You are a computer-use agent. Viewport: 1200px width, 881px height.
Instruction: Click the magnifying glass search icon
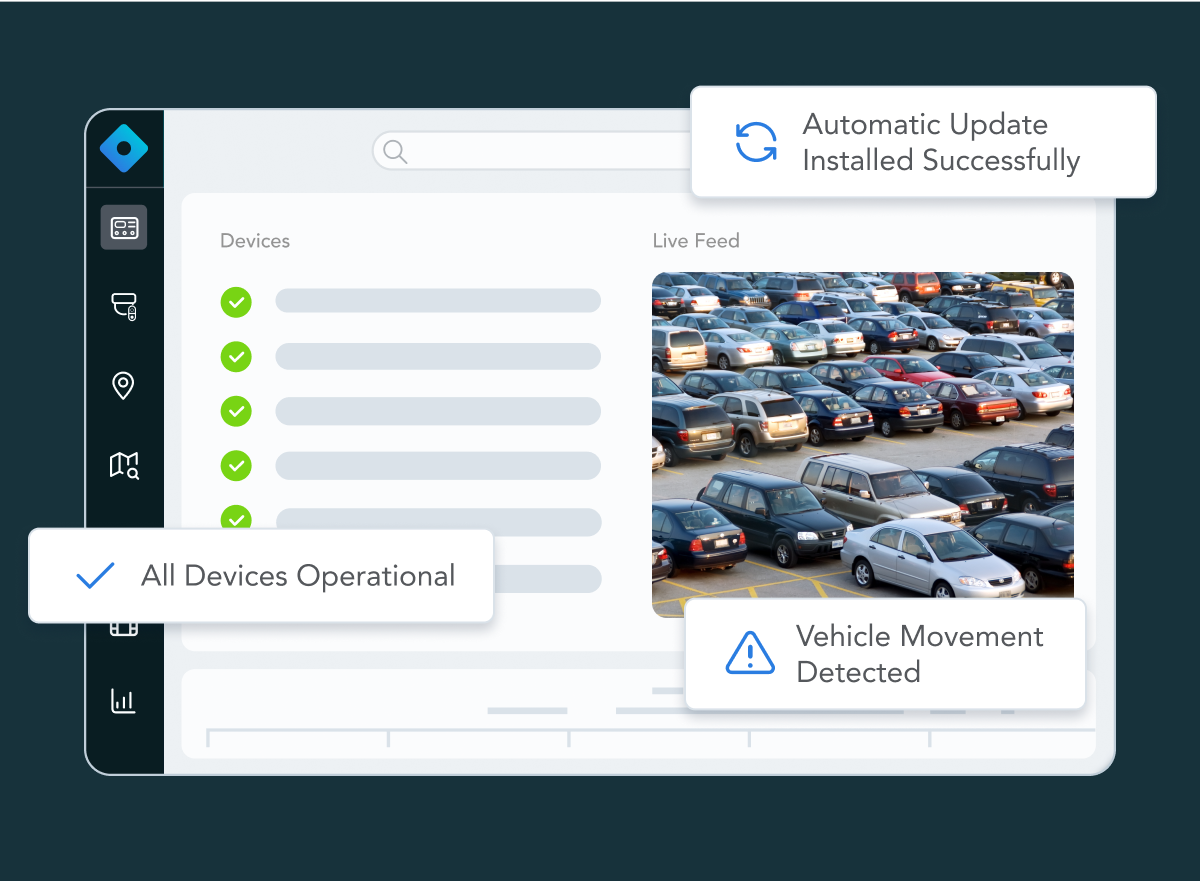395,151
